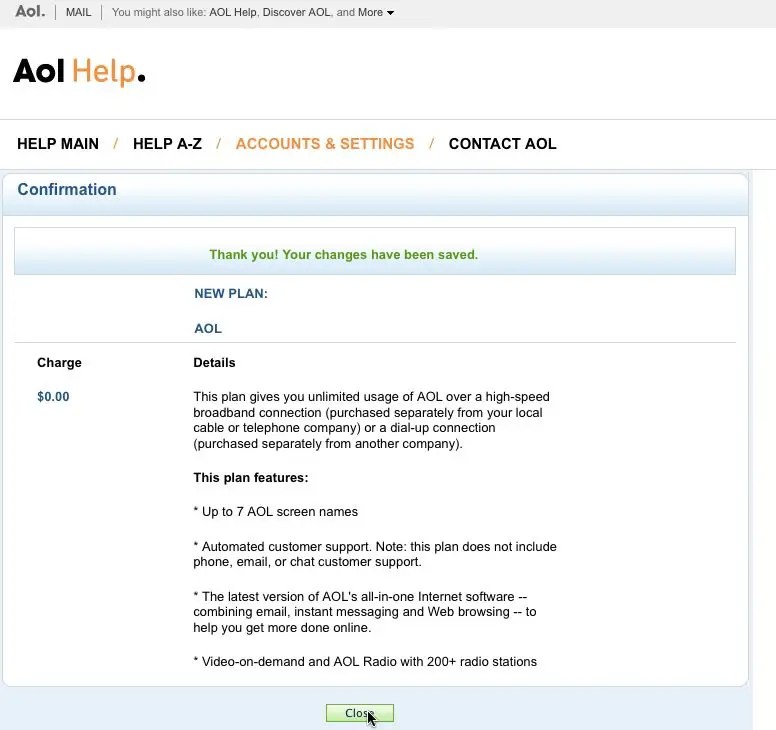Screen dimensions: 776x730
Task: Expand the More dropdown arrow
Action: point(390,13)
